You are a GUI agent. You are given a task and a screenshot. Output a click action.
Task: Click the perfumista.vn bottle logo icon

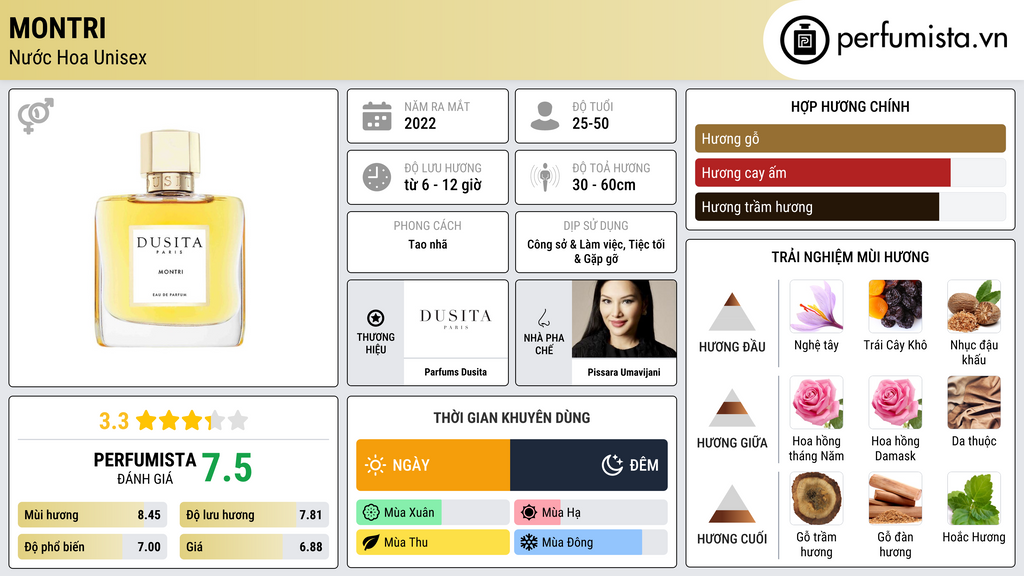click(x=805, y=40)
